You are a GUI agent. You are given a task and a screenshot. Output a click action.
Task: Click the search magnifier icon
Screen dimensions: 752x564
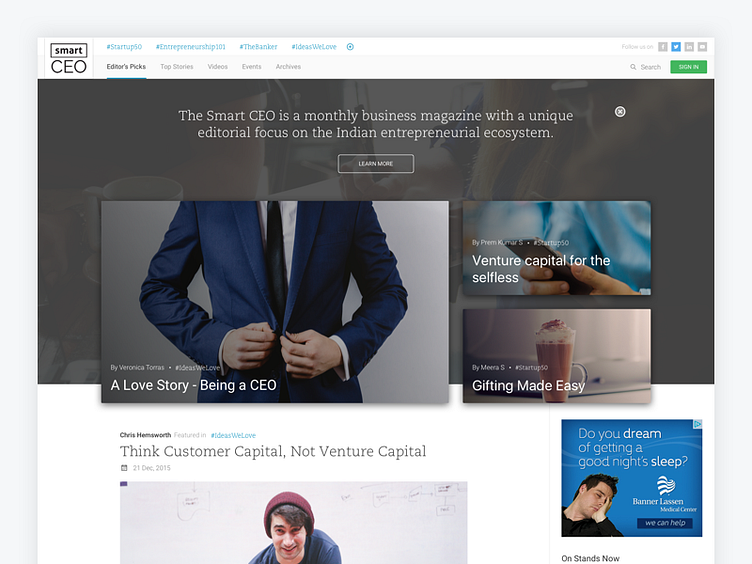pyautogui.click(x=633, y=67)
